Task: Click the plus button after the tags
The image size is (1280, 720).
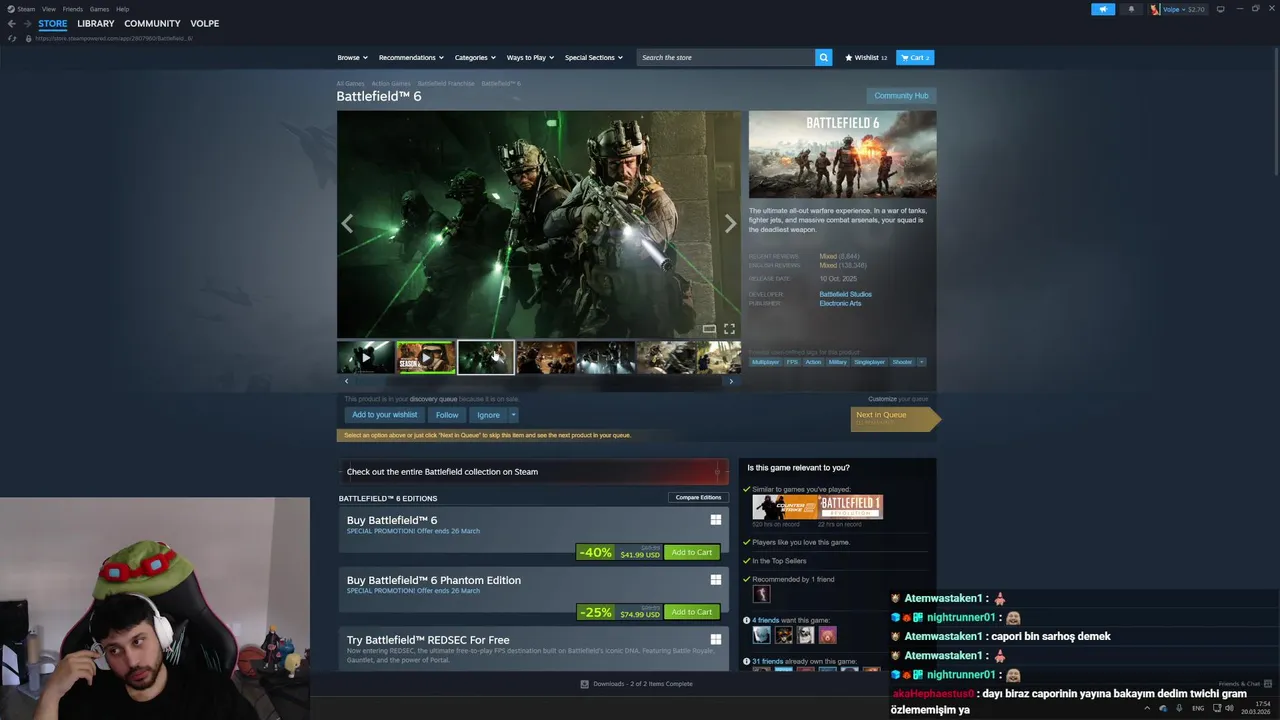Action: point(922,362)
